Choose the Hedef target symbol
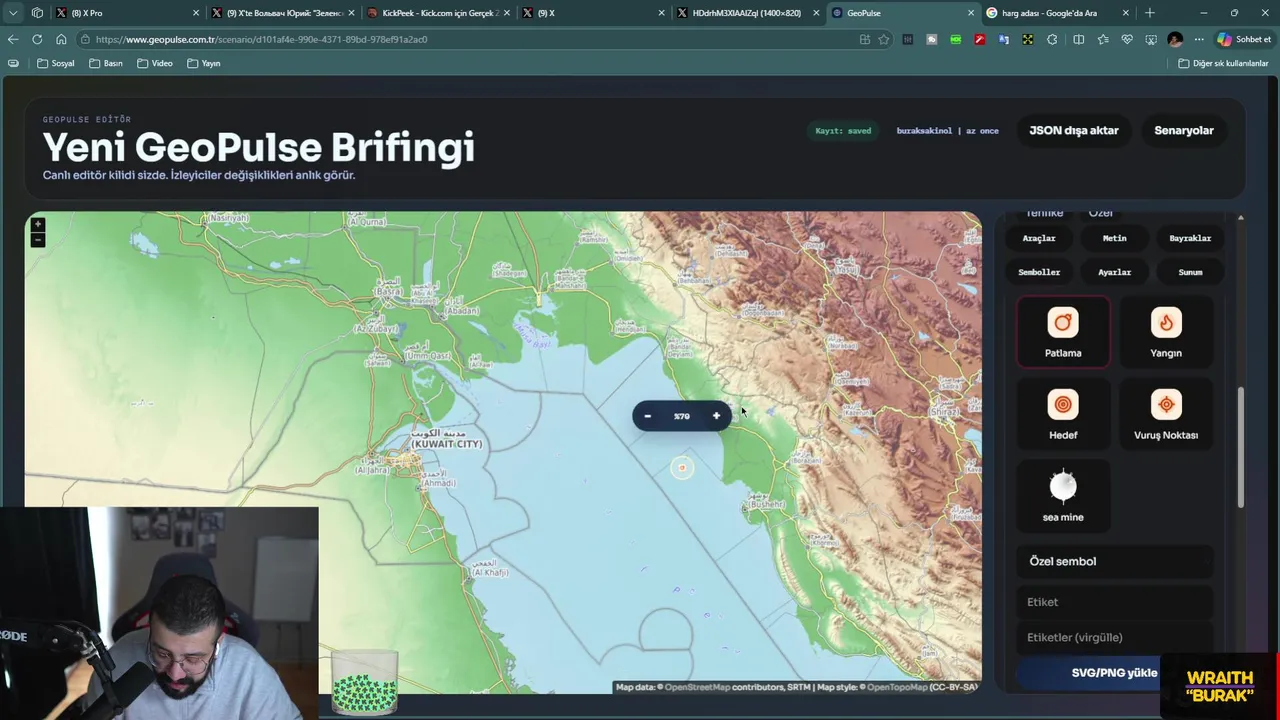Screen dimensions: 1280x720 1063,414
